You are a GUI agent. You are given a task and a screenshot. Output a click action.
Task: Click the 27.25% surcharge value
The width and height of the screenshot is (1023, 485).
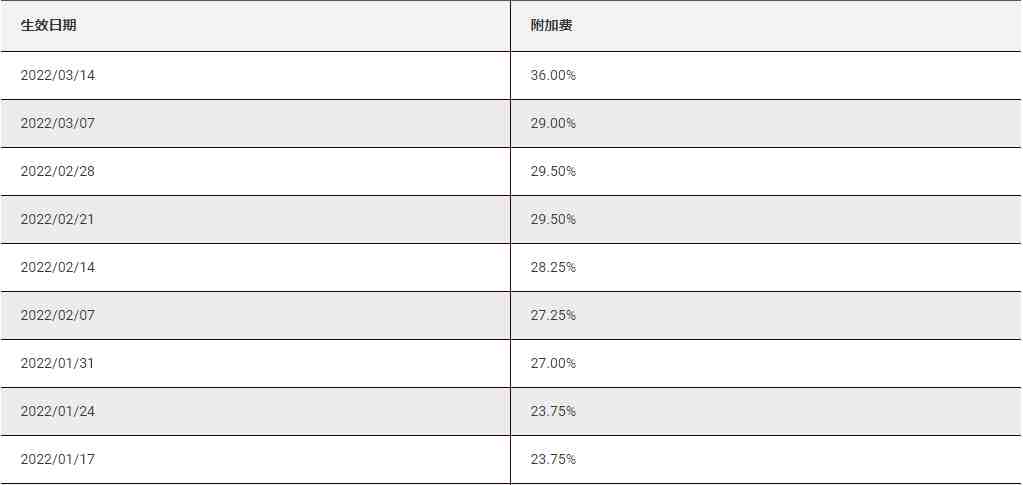click(x=553, y=315)
